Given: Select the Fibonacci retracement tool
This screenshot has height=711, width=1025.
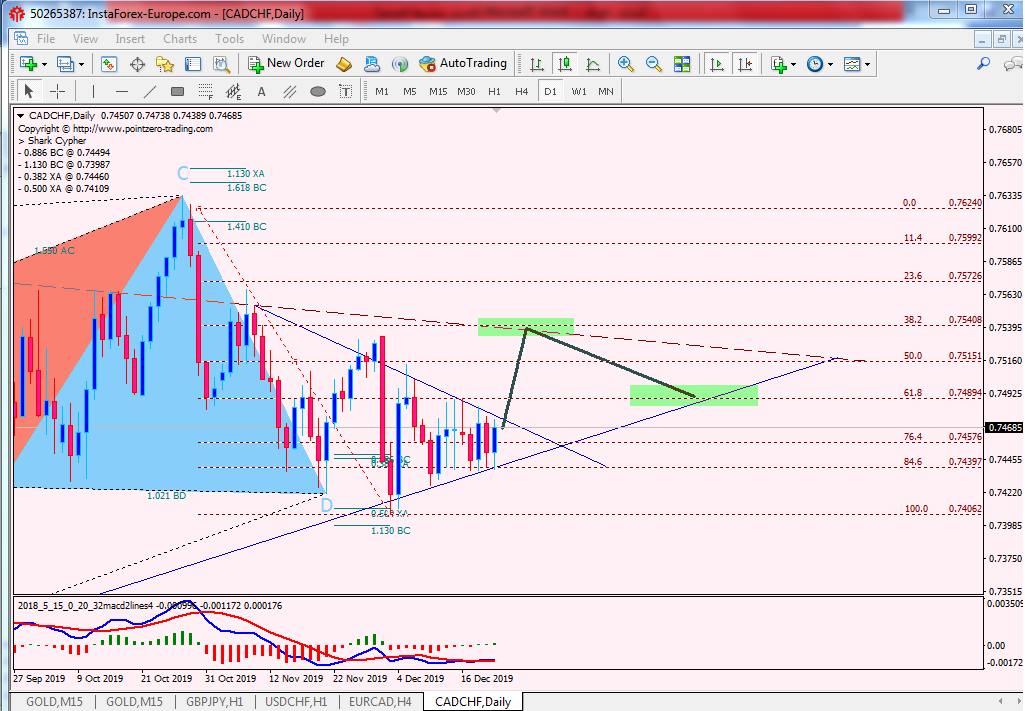Looking at the screenshot, I should tap(207, 92).
